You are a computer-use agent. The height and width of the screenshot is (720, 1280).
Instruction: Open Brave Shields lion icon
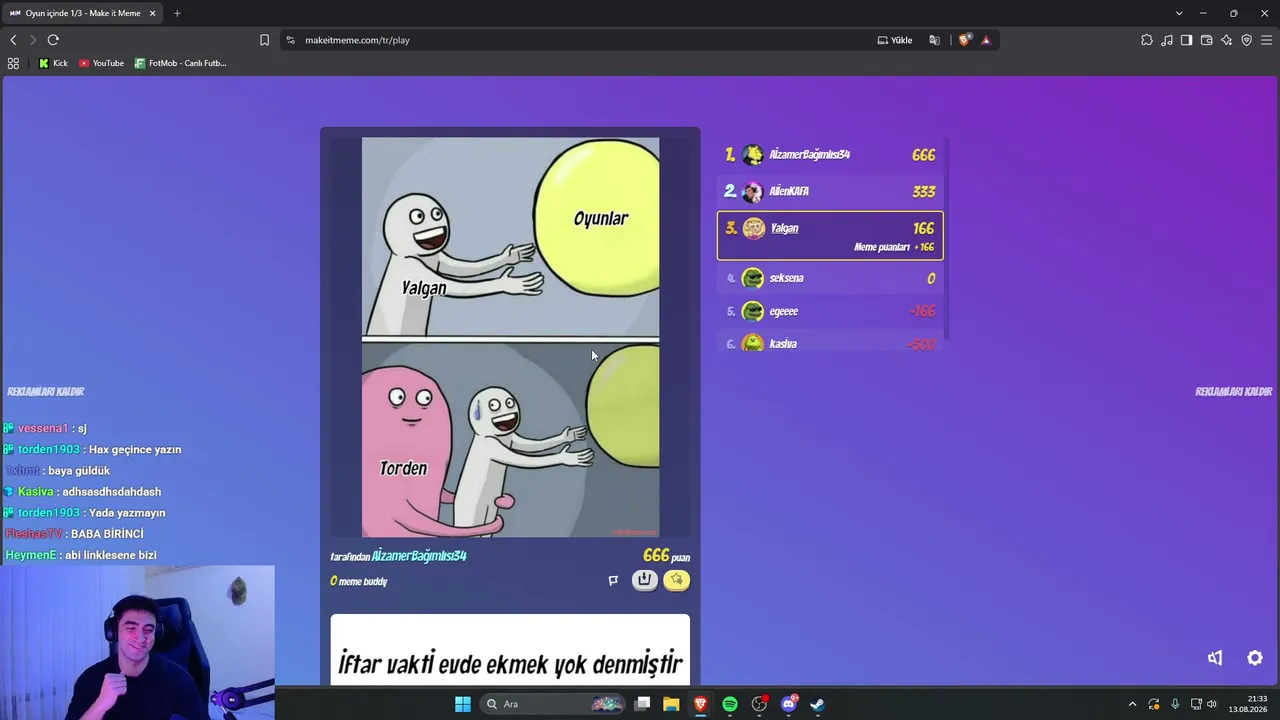coord(964,40)
